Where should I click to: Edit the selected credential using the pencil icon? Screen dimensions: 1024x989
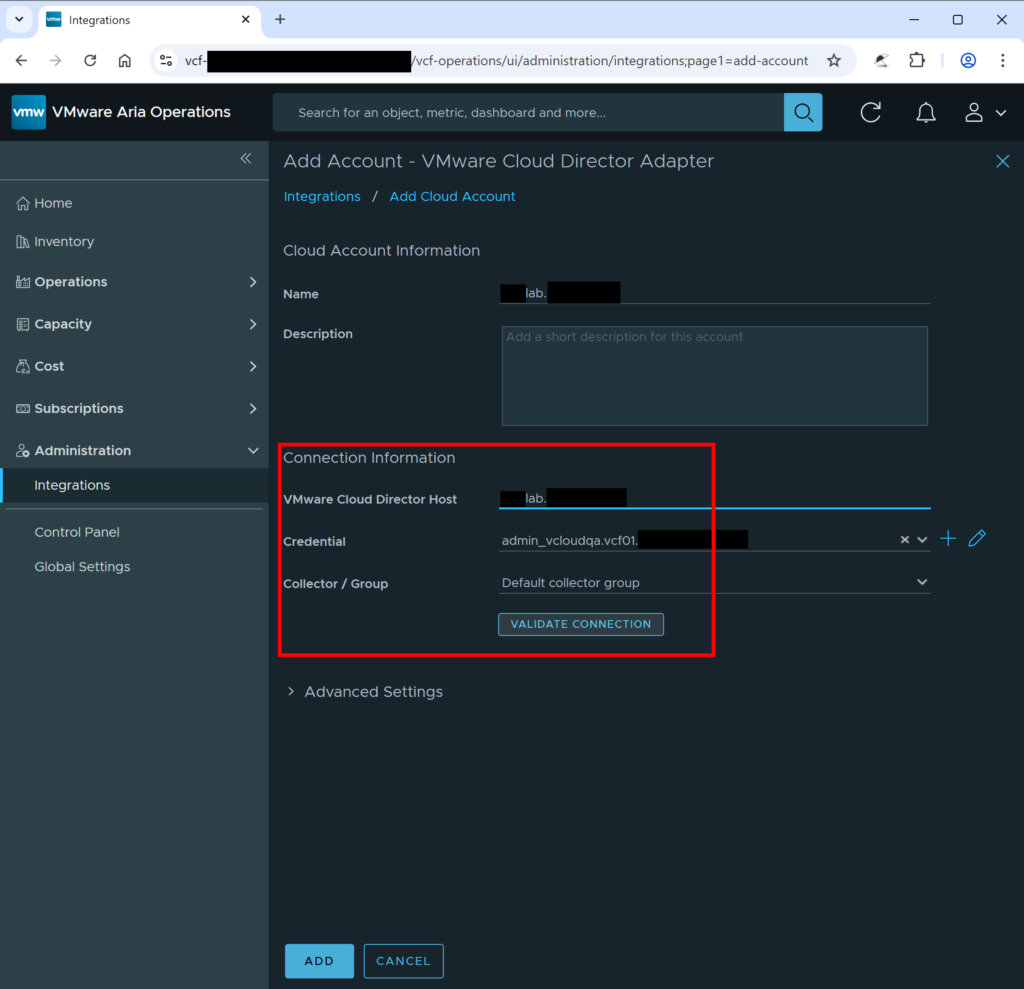pos(977,538)
